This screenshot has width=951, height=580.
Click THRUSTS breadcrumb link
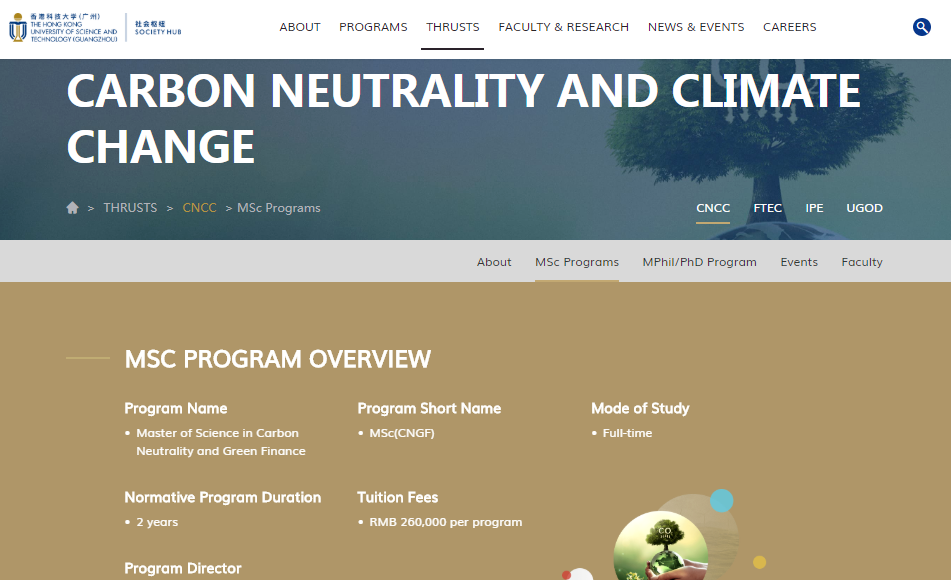coord(130,208)
